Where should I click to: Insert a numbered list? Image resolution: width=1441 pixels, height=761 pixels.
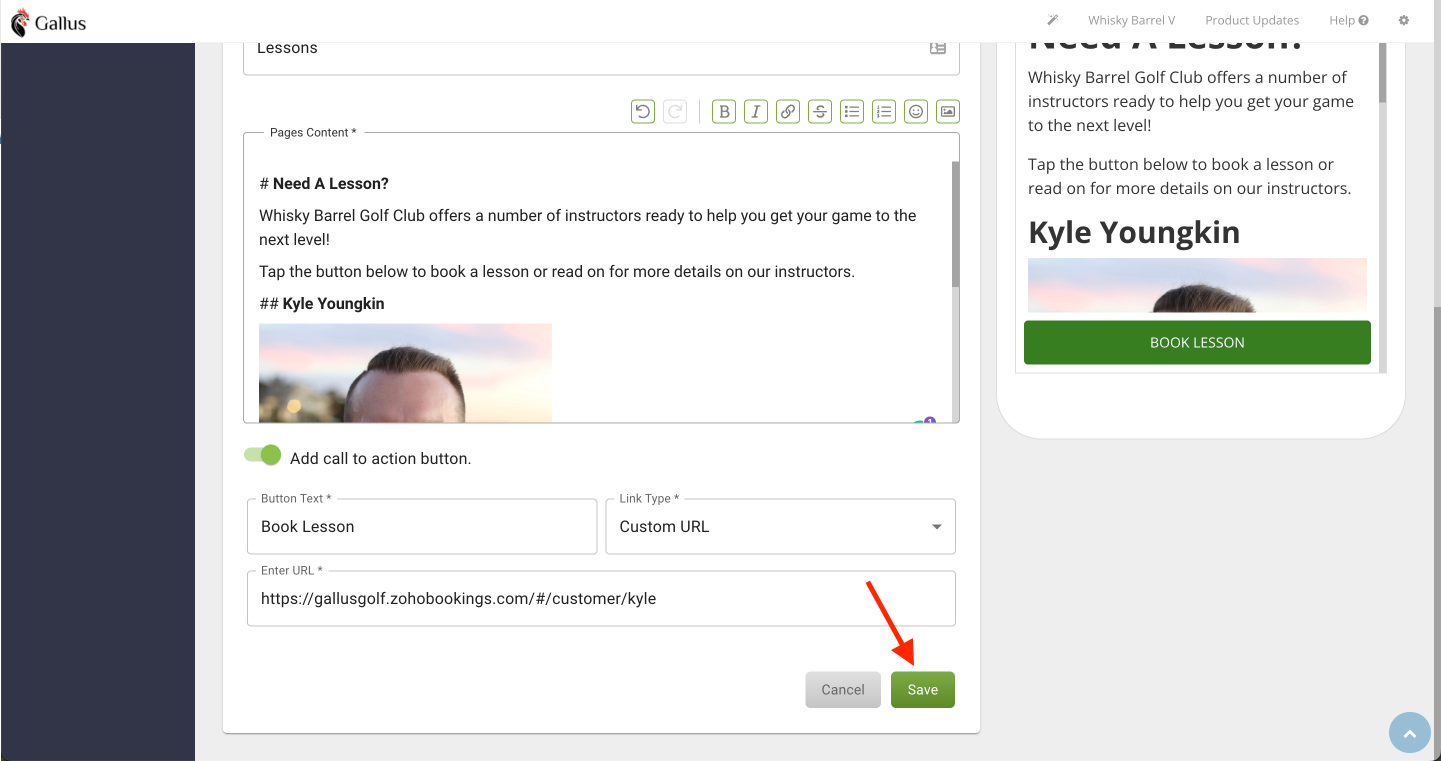coord(884,111)
